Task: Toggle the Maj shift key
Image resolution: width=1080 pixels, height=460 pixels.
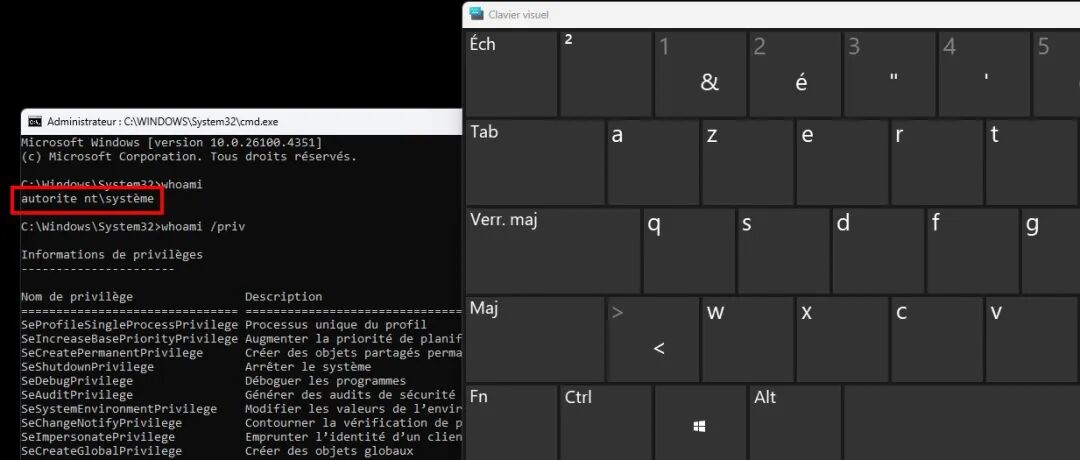Action: click(535, 339)
